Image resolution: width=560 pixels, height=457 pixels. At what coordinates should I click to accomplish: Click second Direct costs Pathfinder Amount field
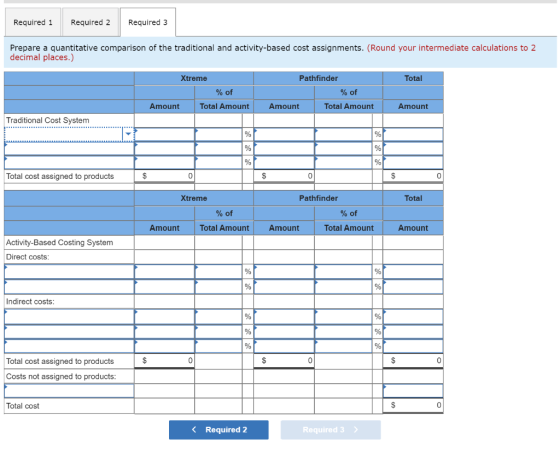[x=284, y=287]
